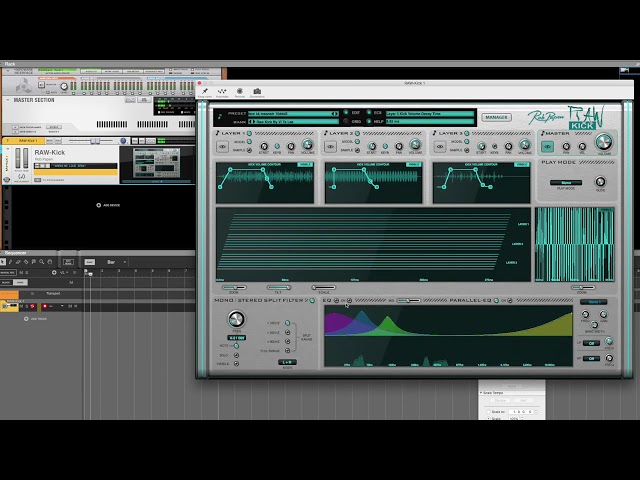The height and width of the screenshot is (480, 640).
Task: Click the EQ Band Width knob
Action: (x=594, y=324)
